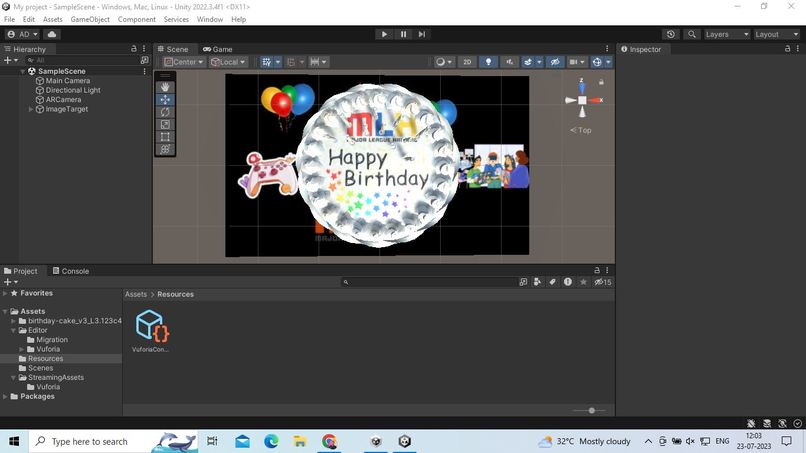Open Undo History button
Viewport: 806px width, 453px height.
point(671,34)
